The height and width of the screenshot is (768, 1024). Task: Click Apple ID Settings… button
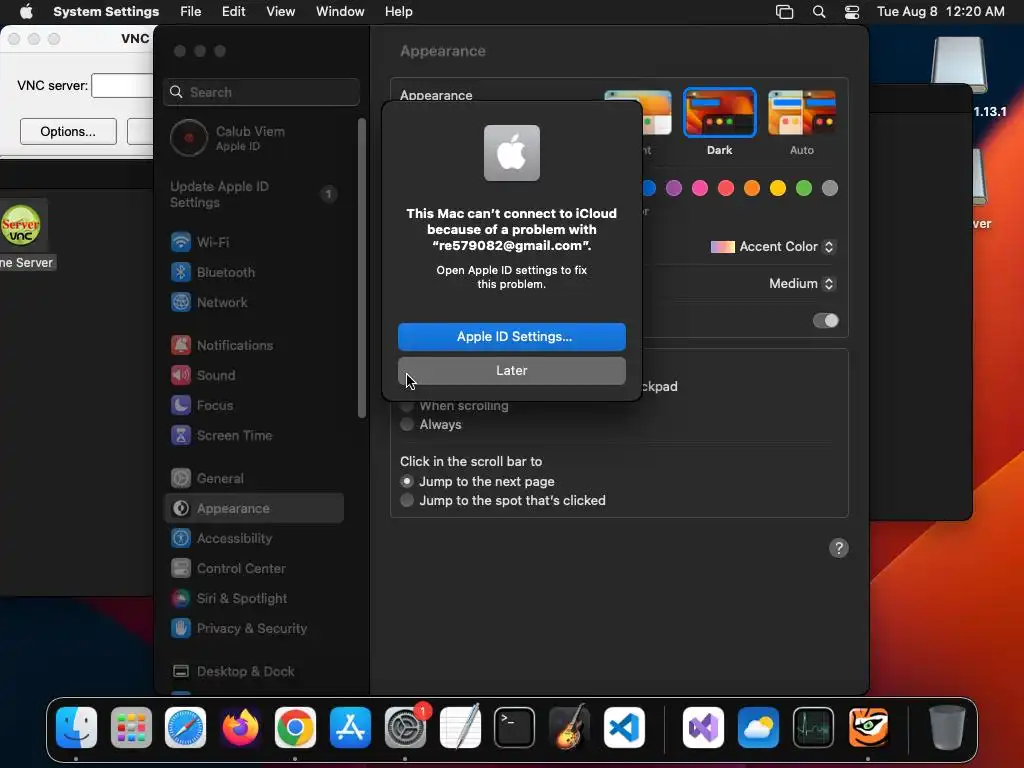click(x=512, y=337)
